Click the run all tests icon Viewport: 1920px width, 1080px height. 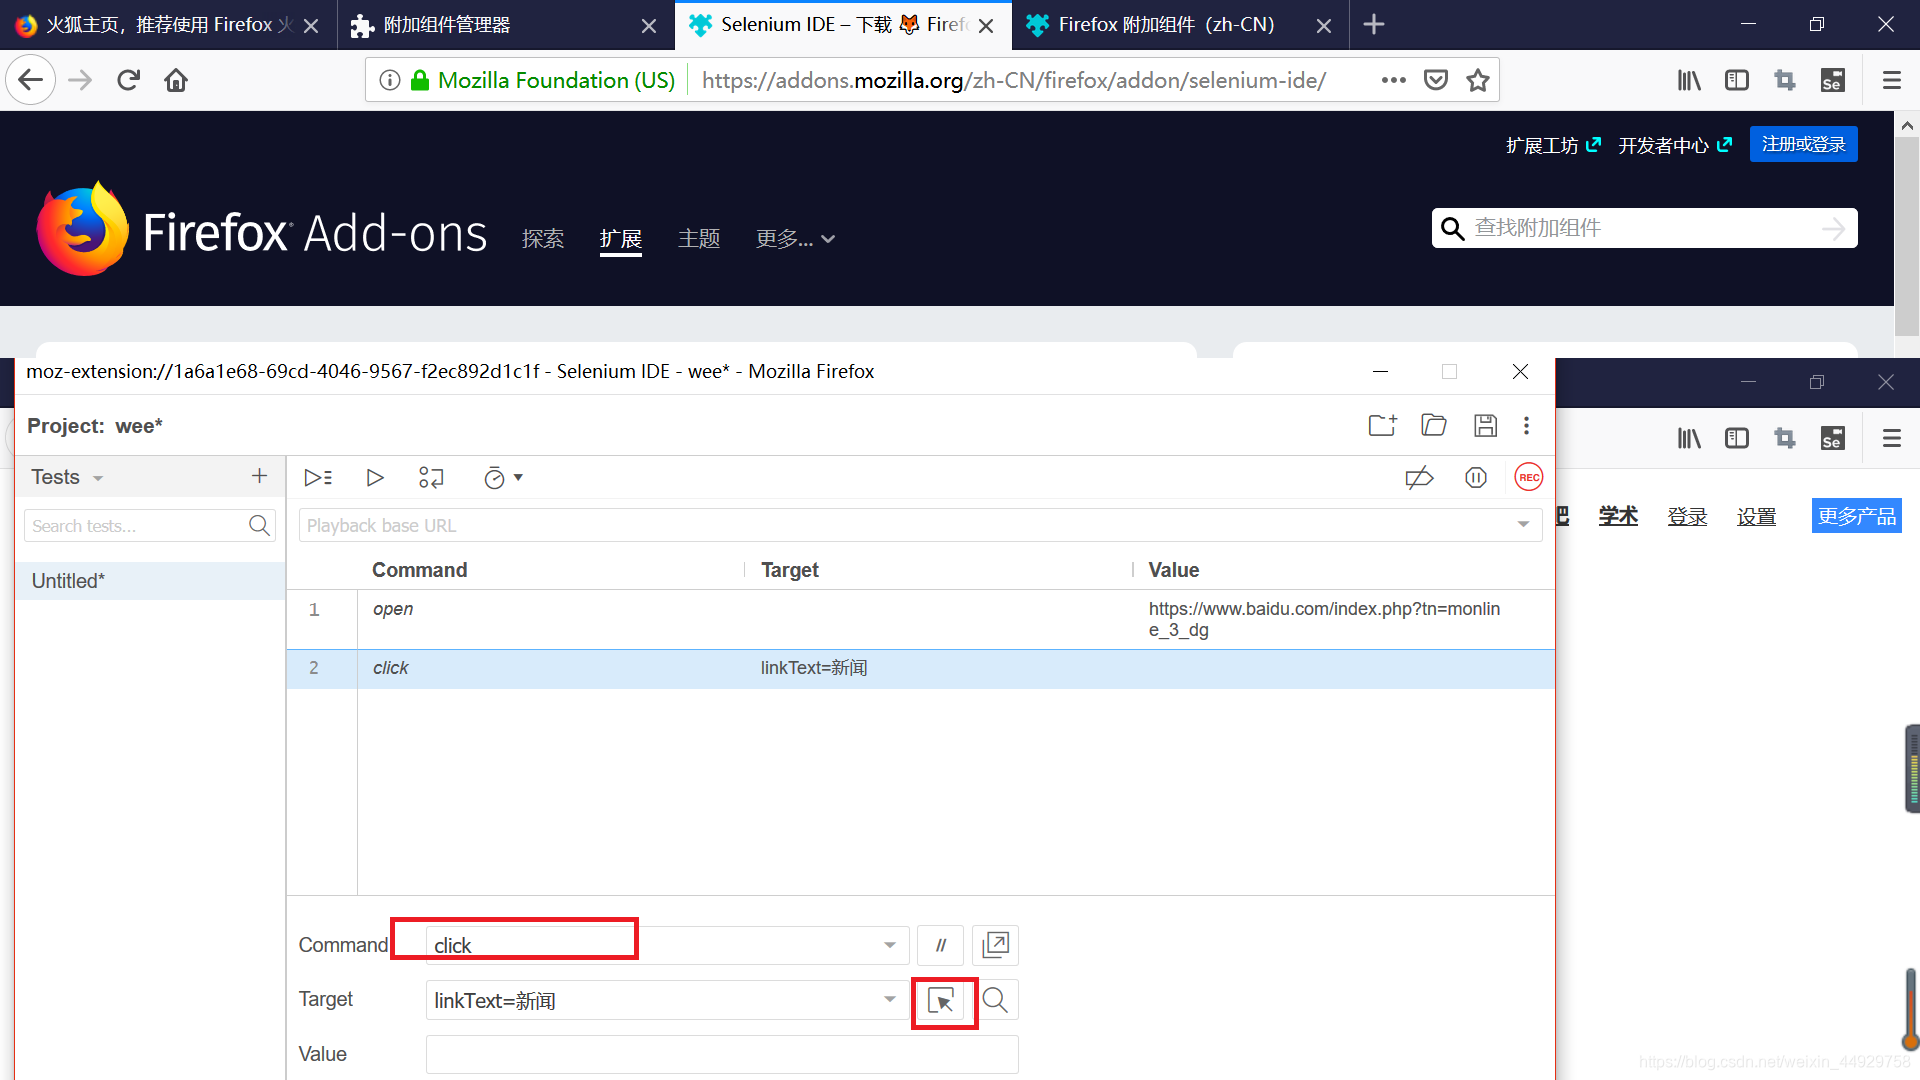coord(318,478)
